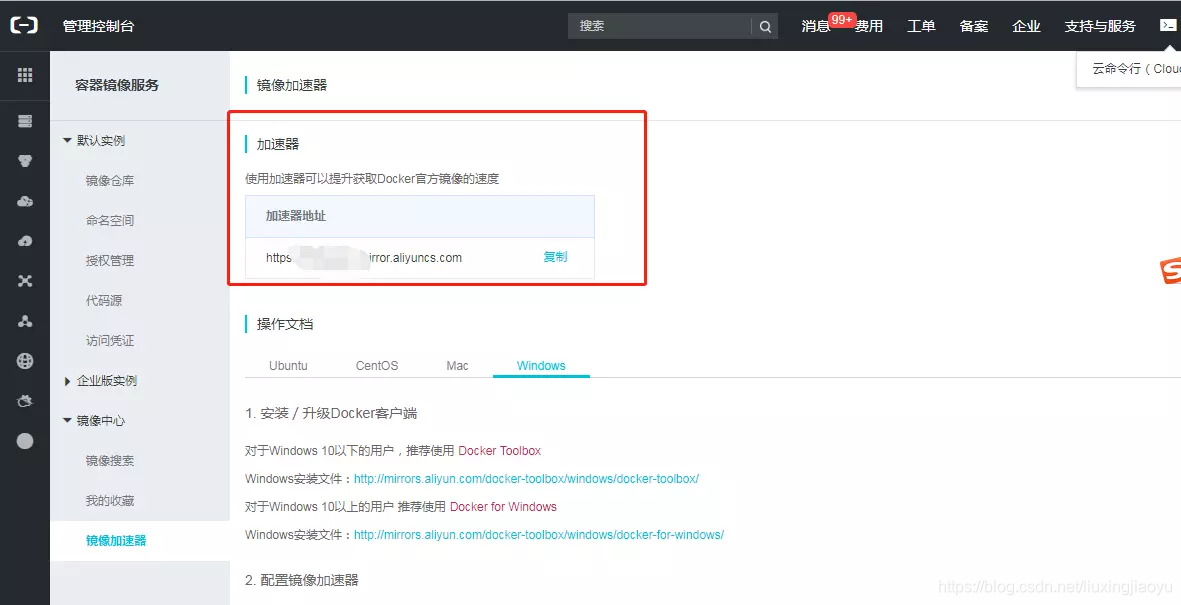Click the search magnifier icon
Image resolution: width=1181 pixels, height=605 pixels.
(x=765, y=26)
